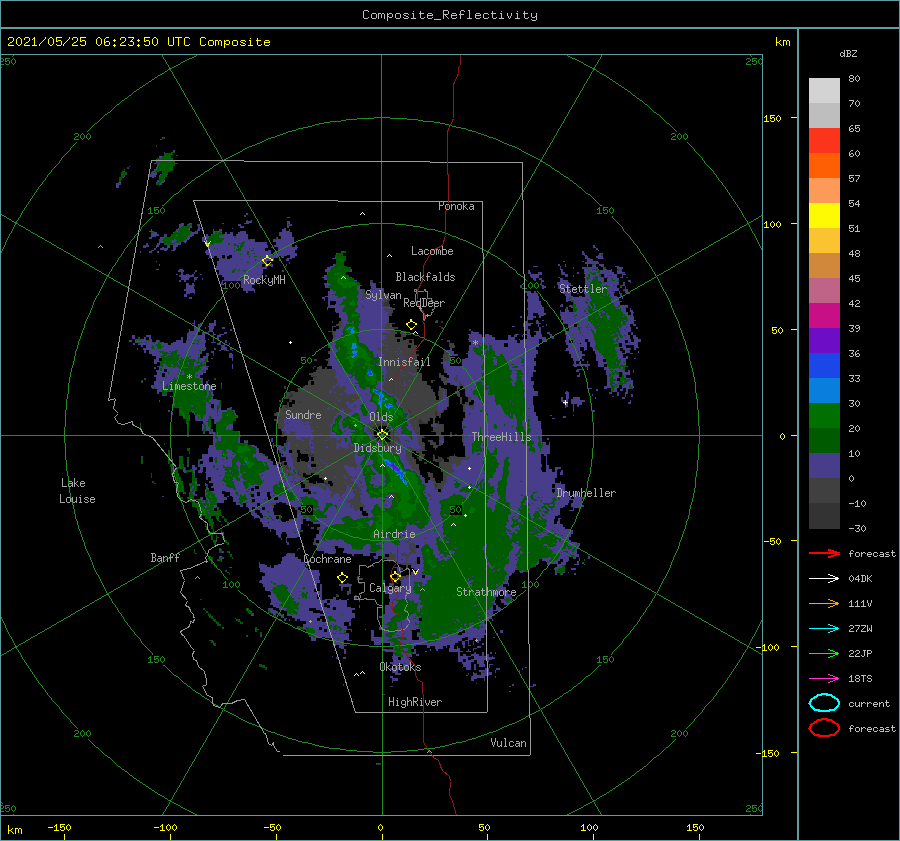900x841 pixels.
Task: Click the red forecast ellipse icon
Action: click(x=824, y=728)
